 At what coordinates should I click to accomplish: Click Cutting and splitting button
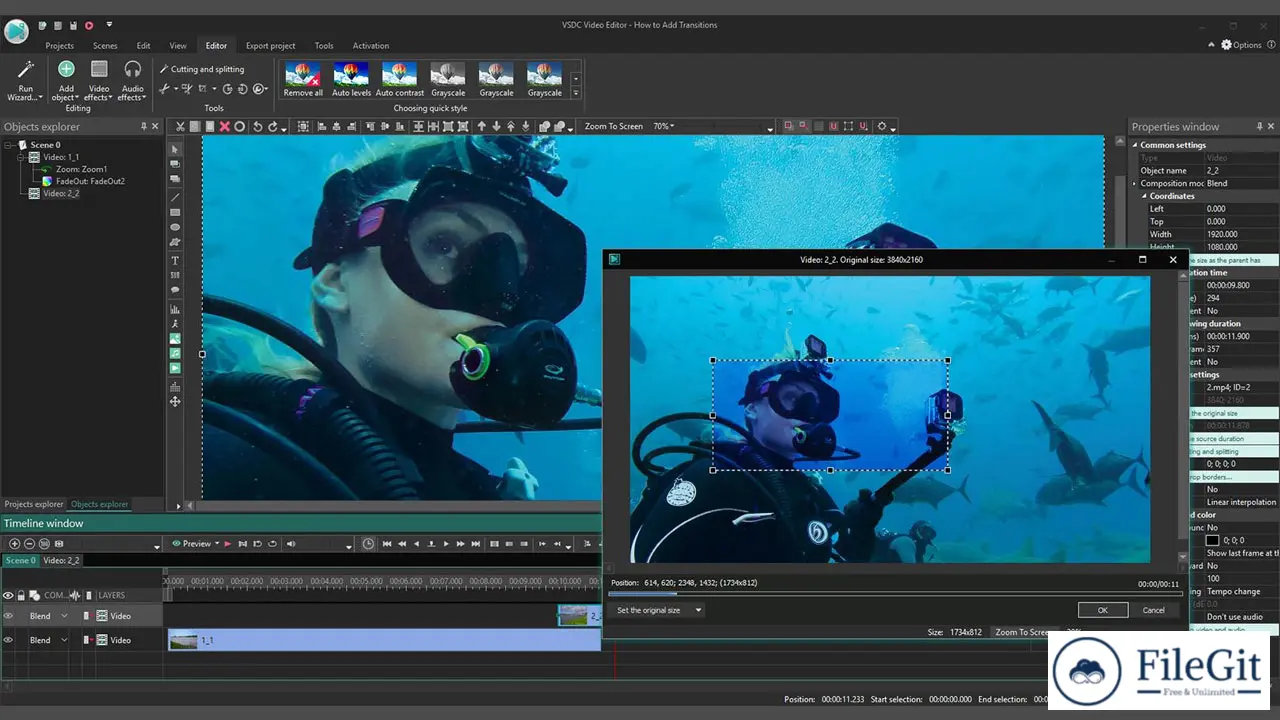[201, 69]
